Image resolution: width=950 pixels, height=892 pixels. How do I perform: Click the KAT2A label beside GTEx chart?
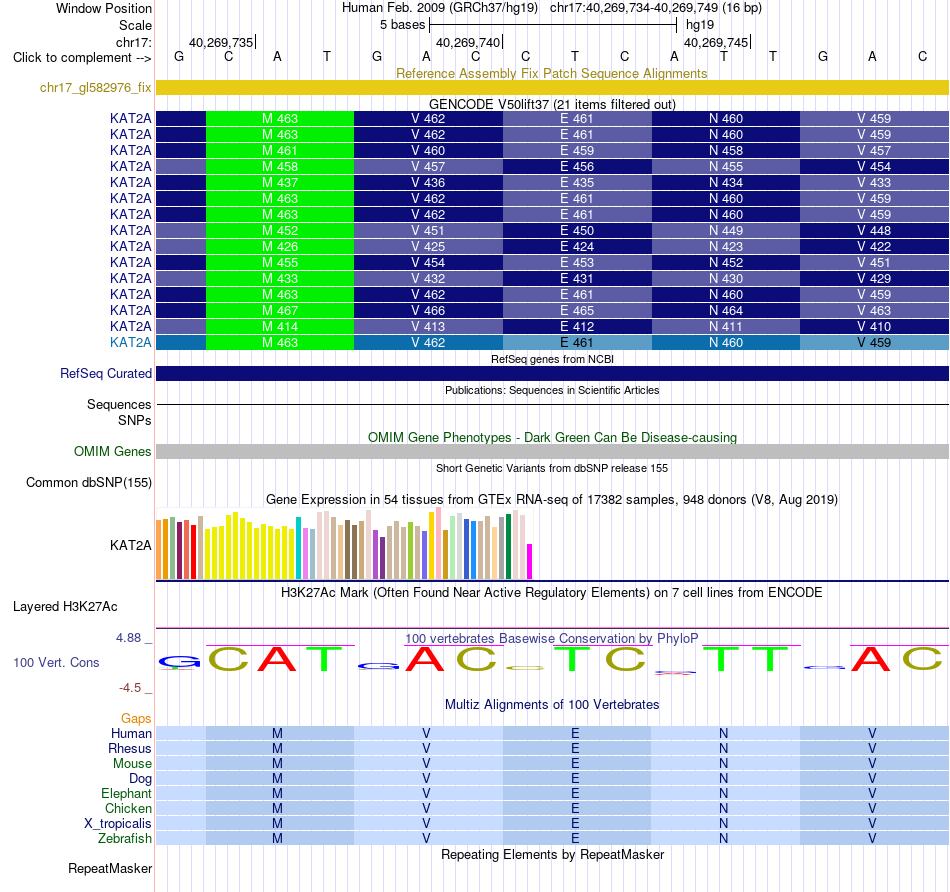tap(130, 545)
